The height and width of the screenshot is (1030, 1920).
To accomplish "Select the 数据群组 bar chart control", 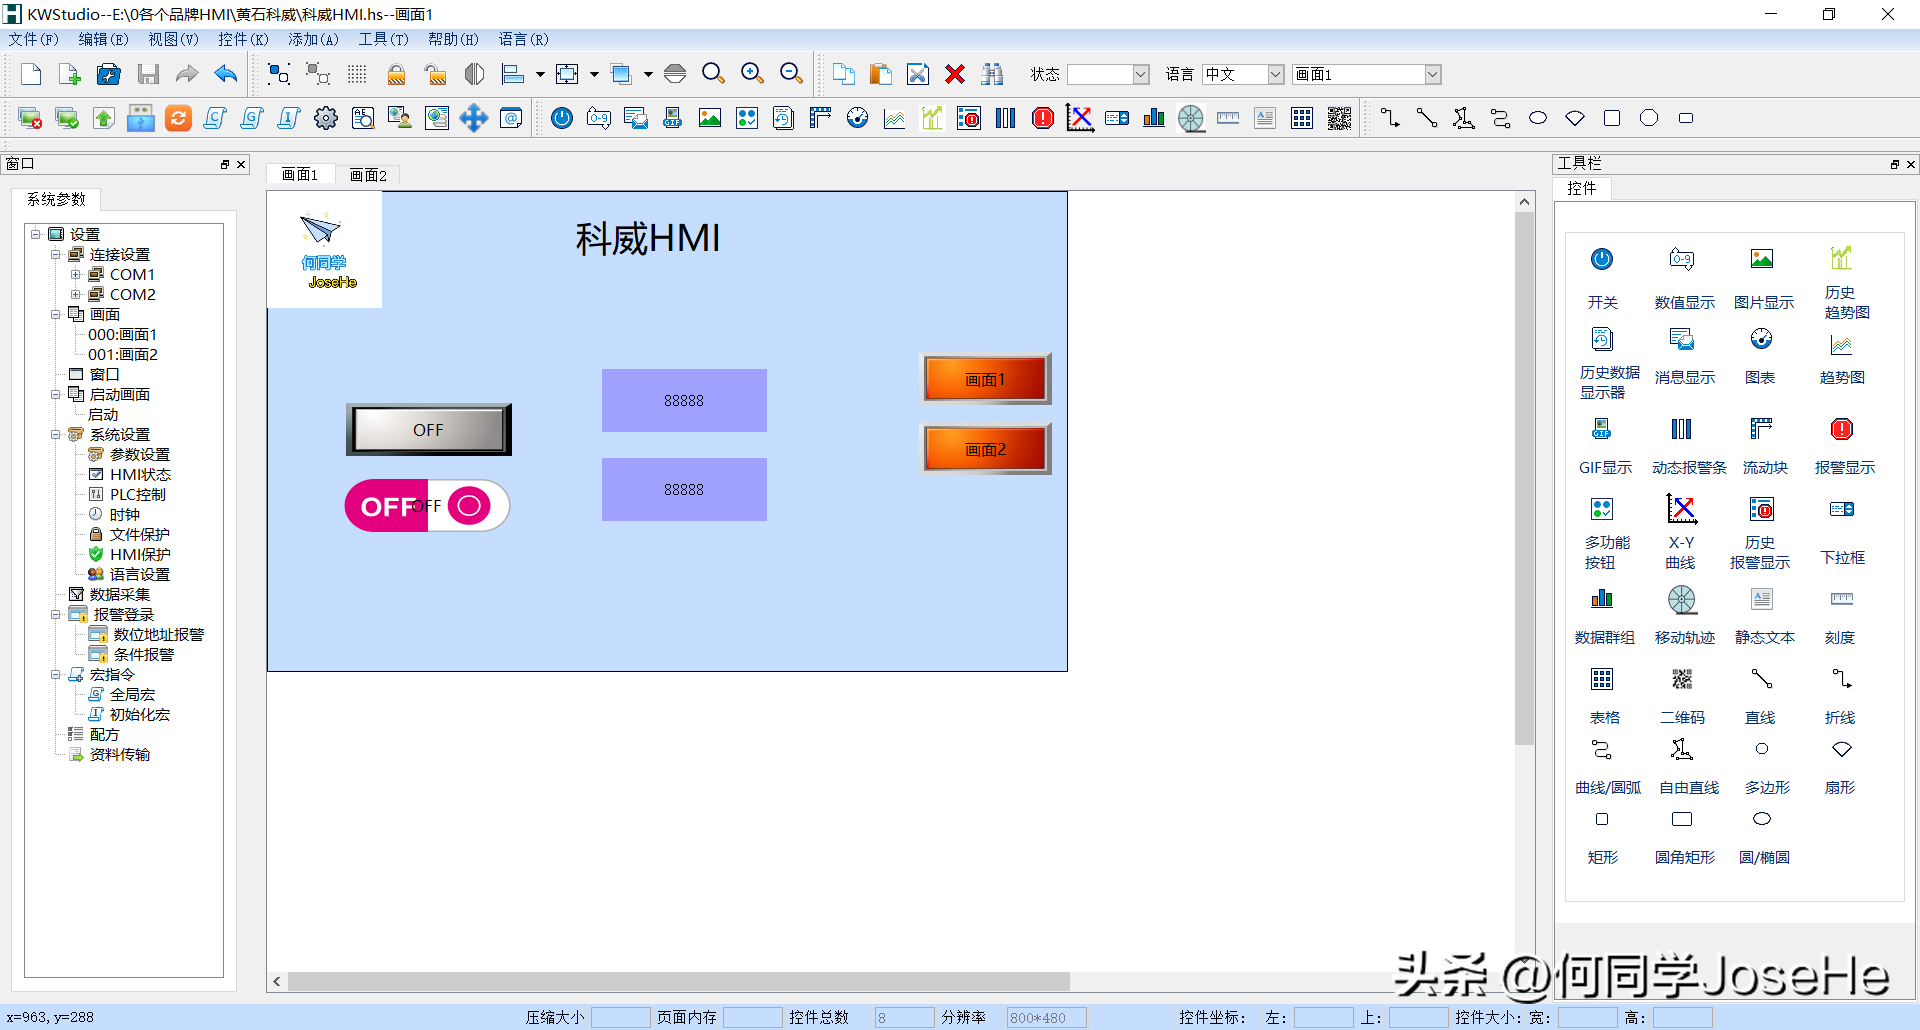I will 1602,600.
